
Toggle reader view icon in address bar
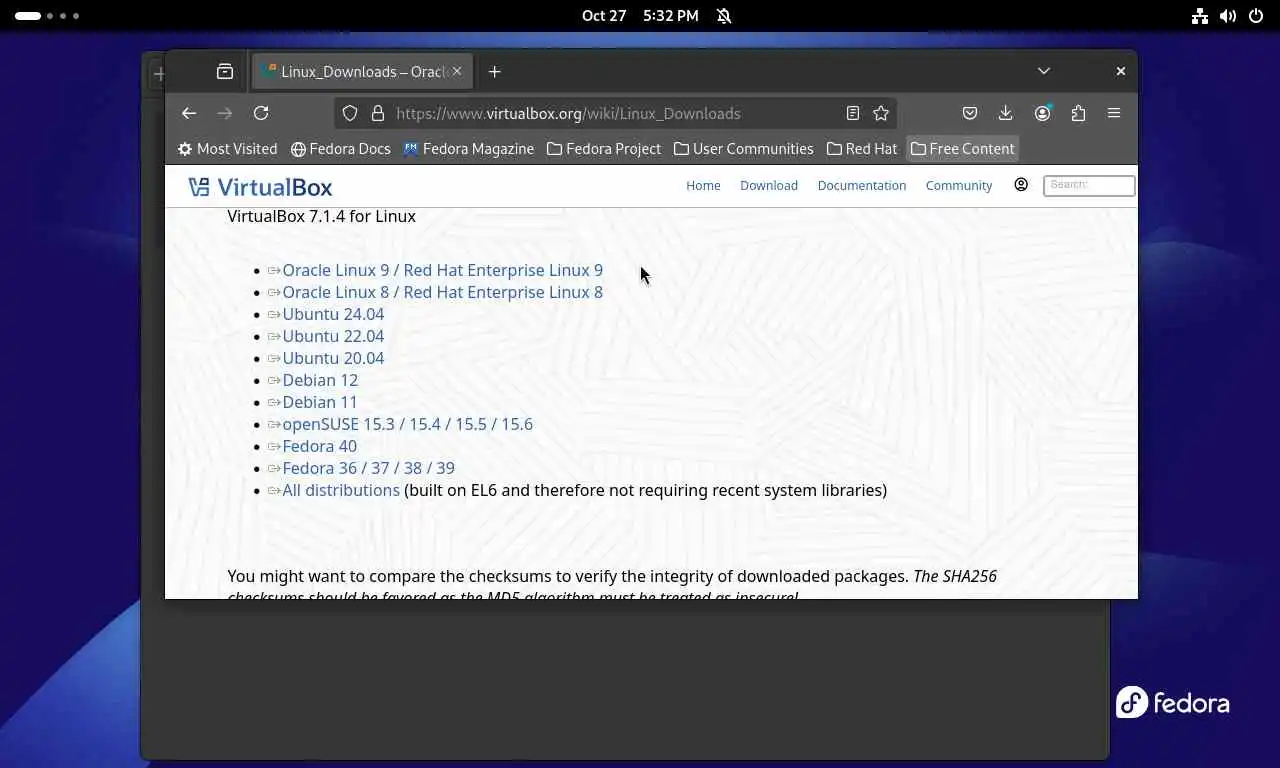click(x=853, y=113)
